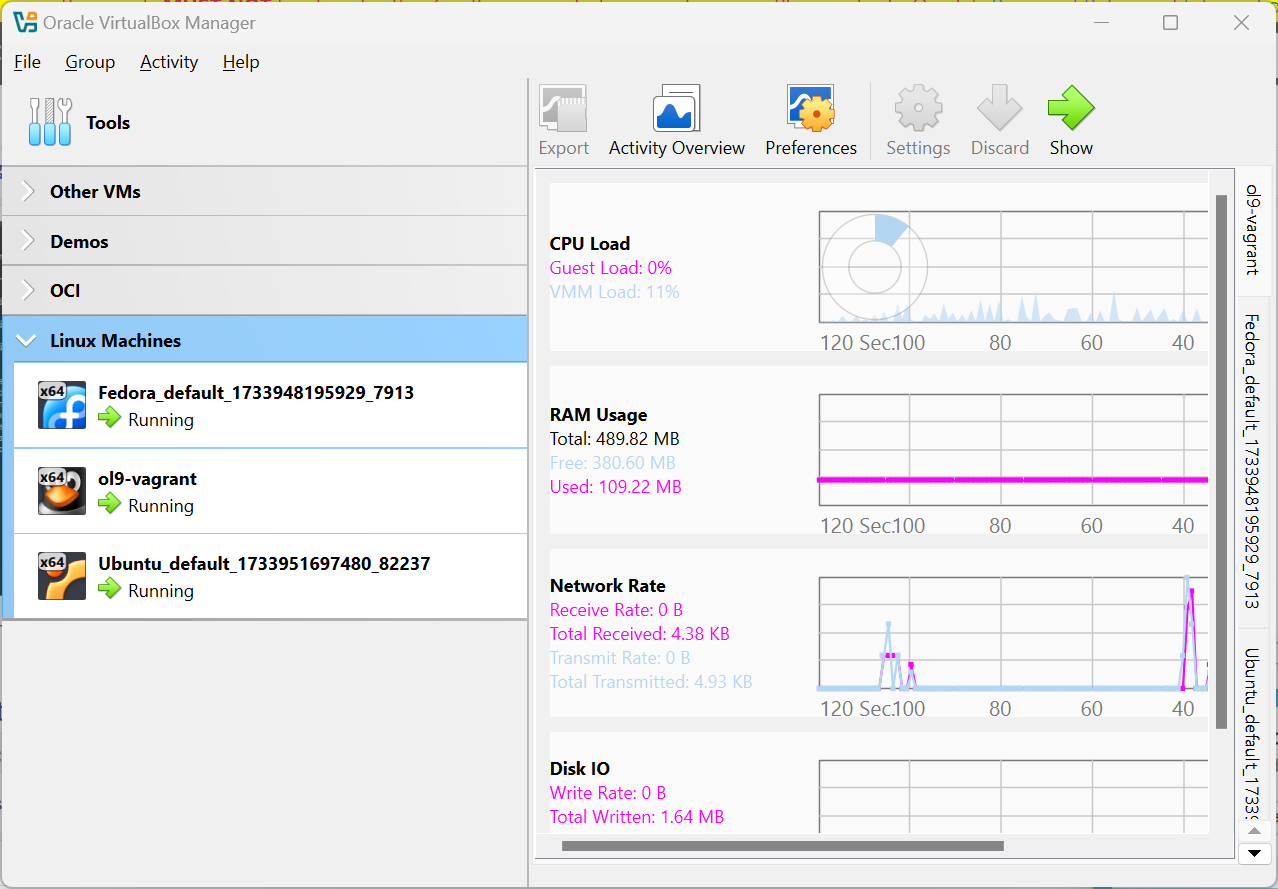Expand the OCI group

[28, 290]
